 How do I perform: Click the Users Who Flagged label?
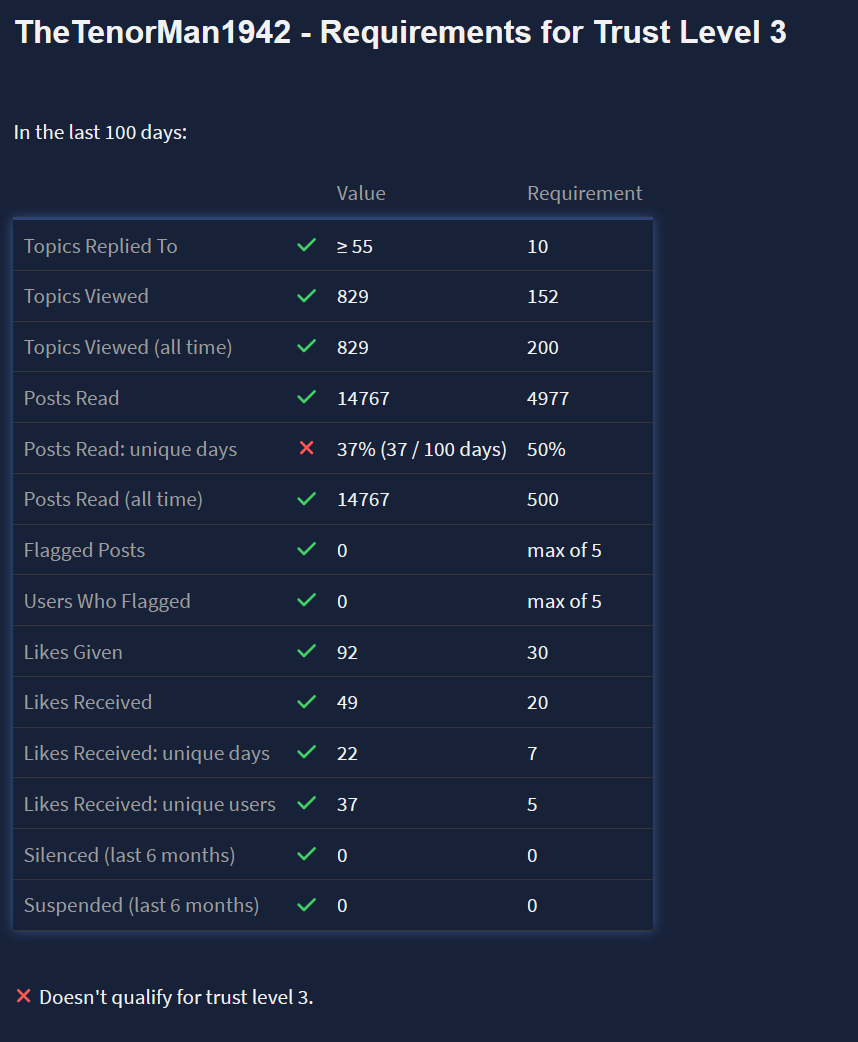point(107,601)
